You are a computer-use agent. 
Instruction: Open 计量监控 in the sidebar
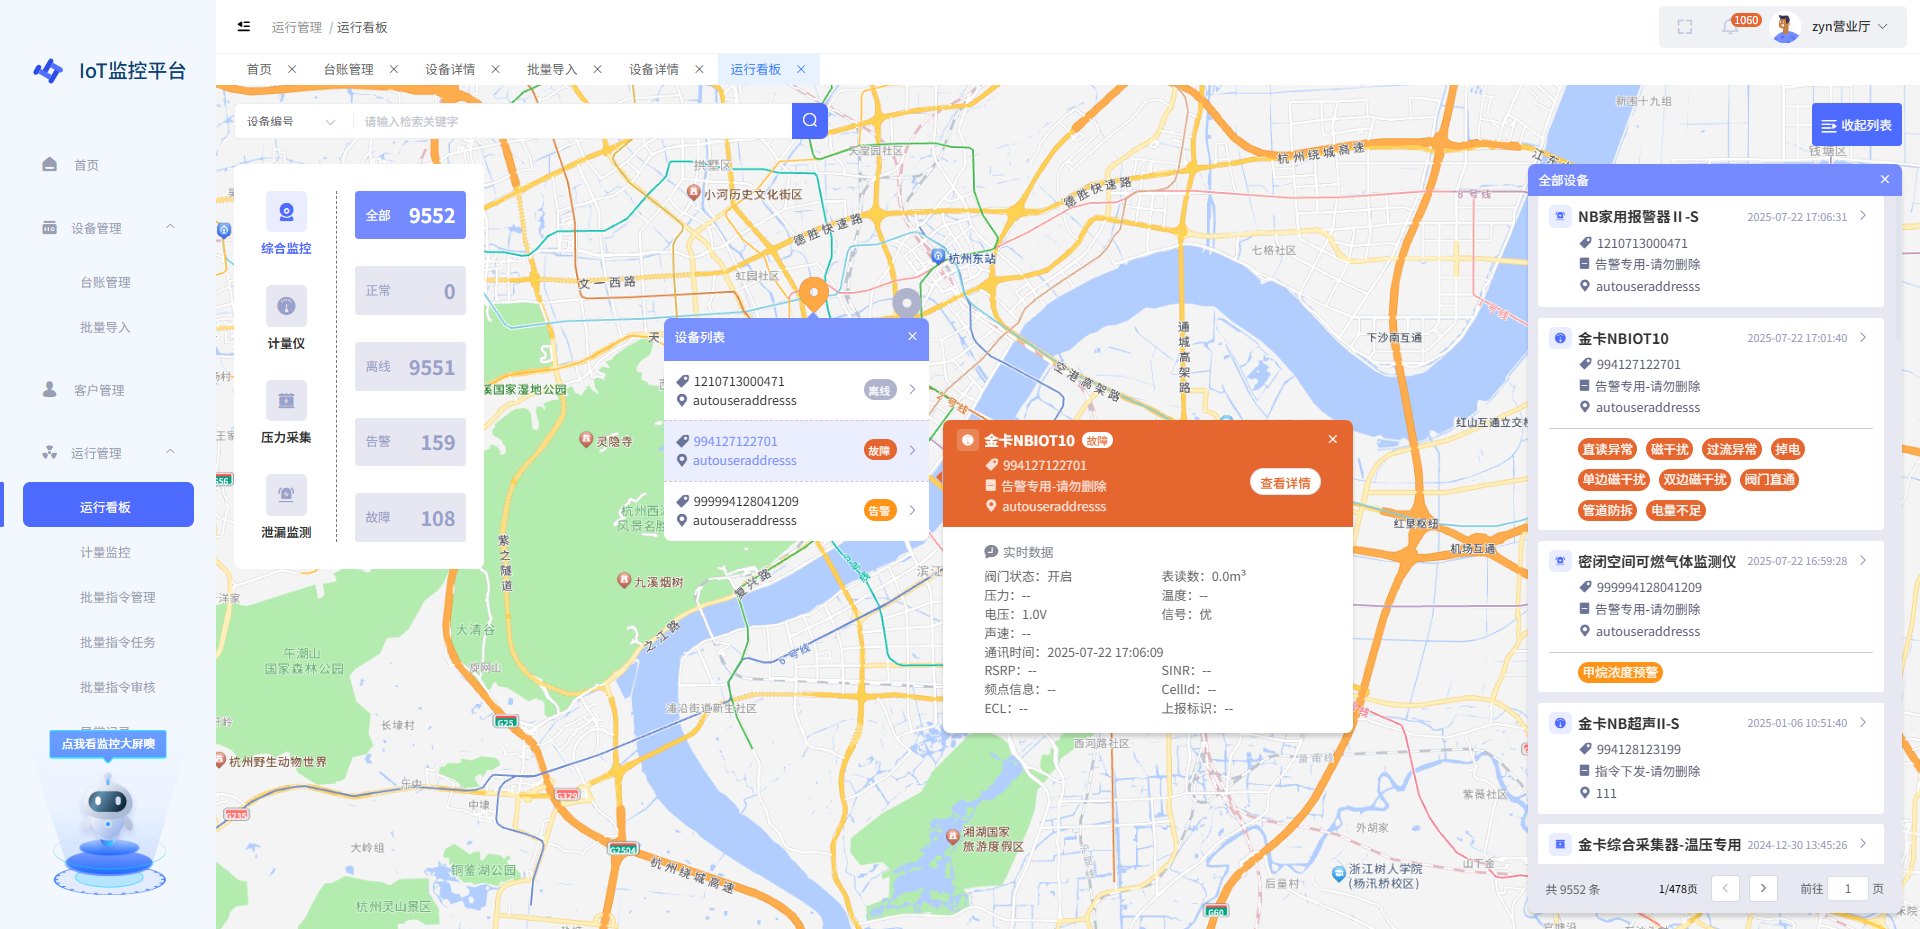coord(105,552)
